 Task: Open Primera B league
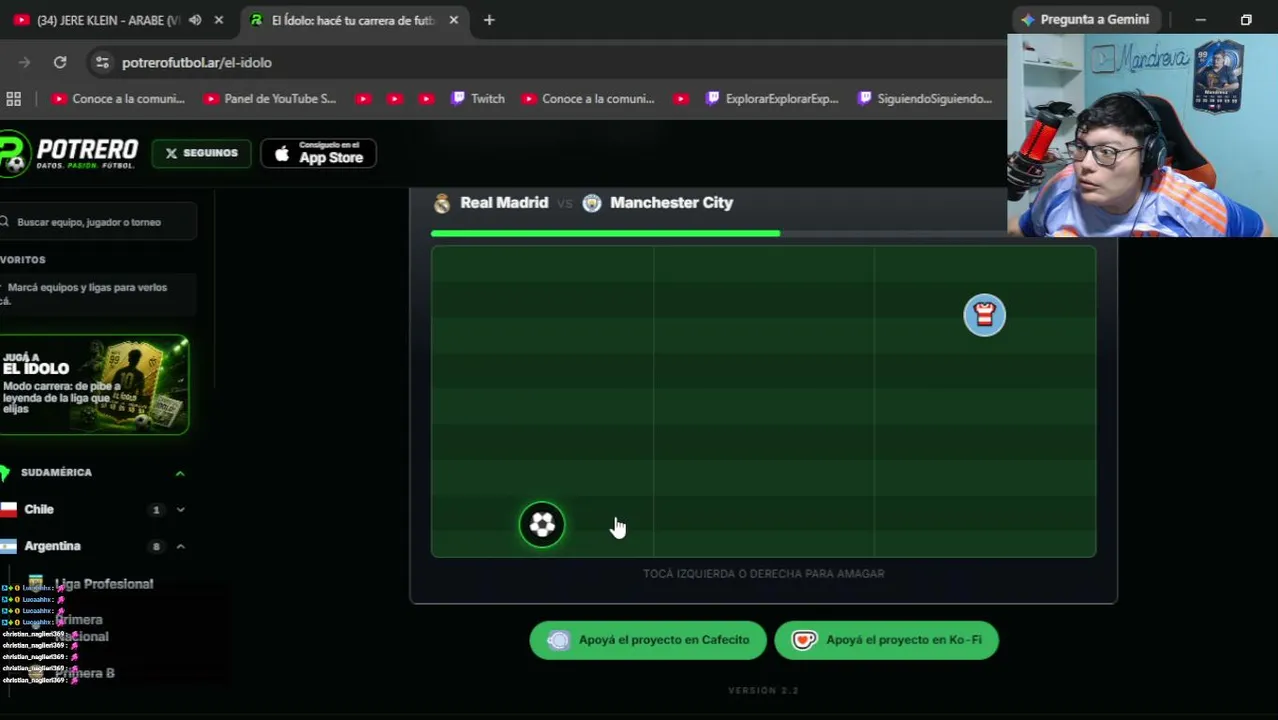[x=85, y=673]
